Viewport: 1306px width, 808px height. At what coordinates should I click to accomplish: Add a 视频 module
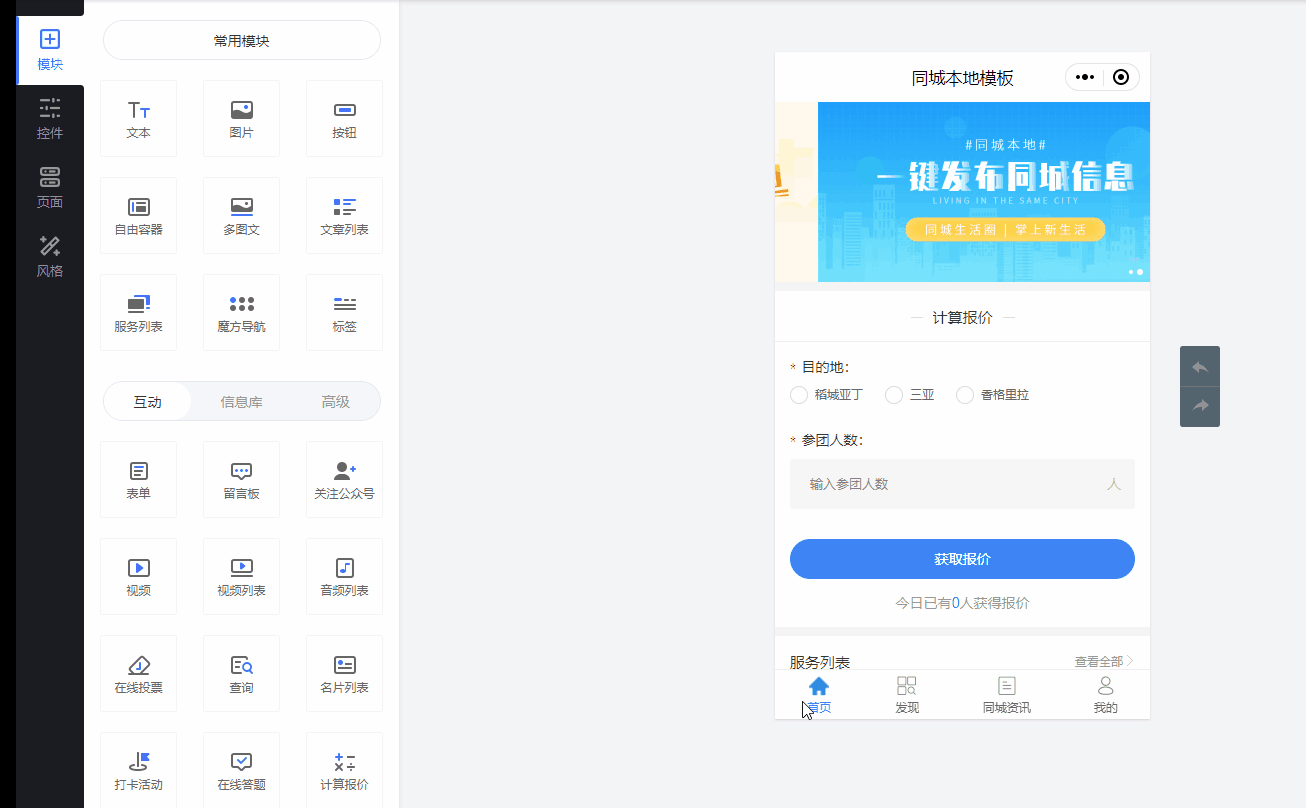139,577
